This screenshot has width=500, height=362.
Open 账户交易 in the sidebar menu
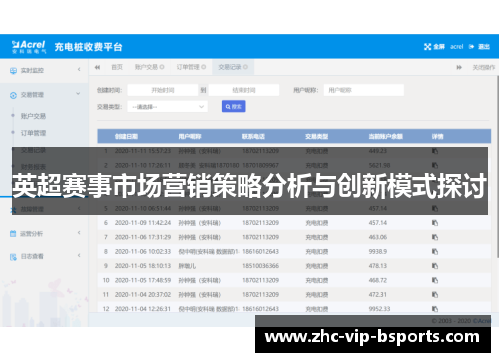pyautogui.click(x=33, y=116)
